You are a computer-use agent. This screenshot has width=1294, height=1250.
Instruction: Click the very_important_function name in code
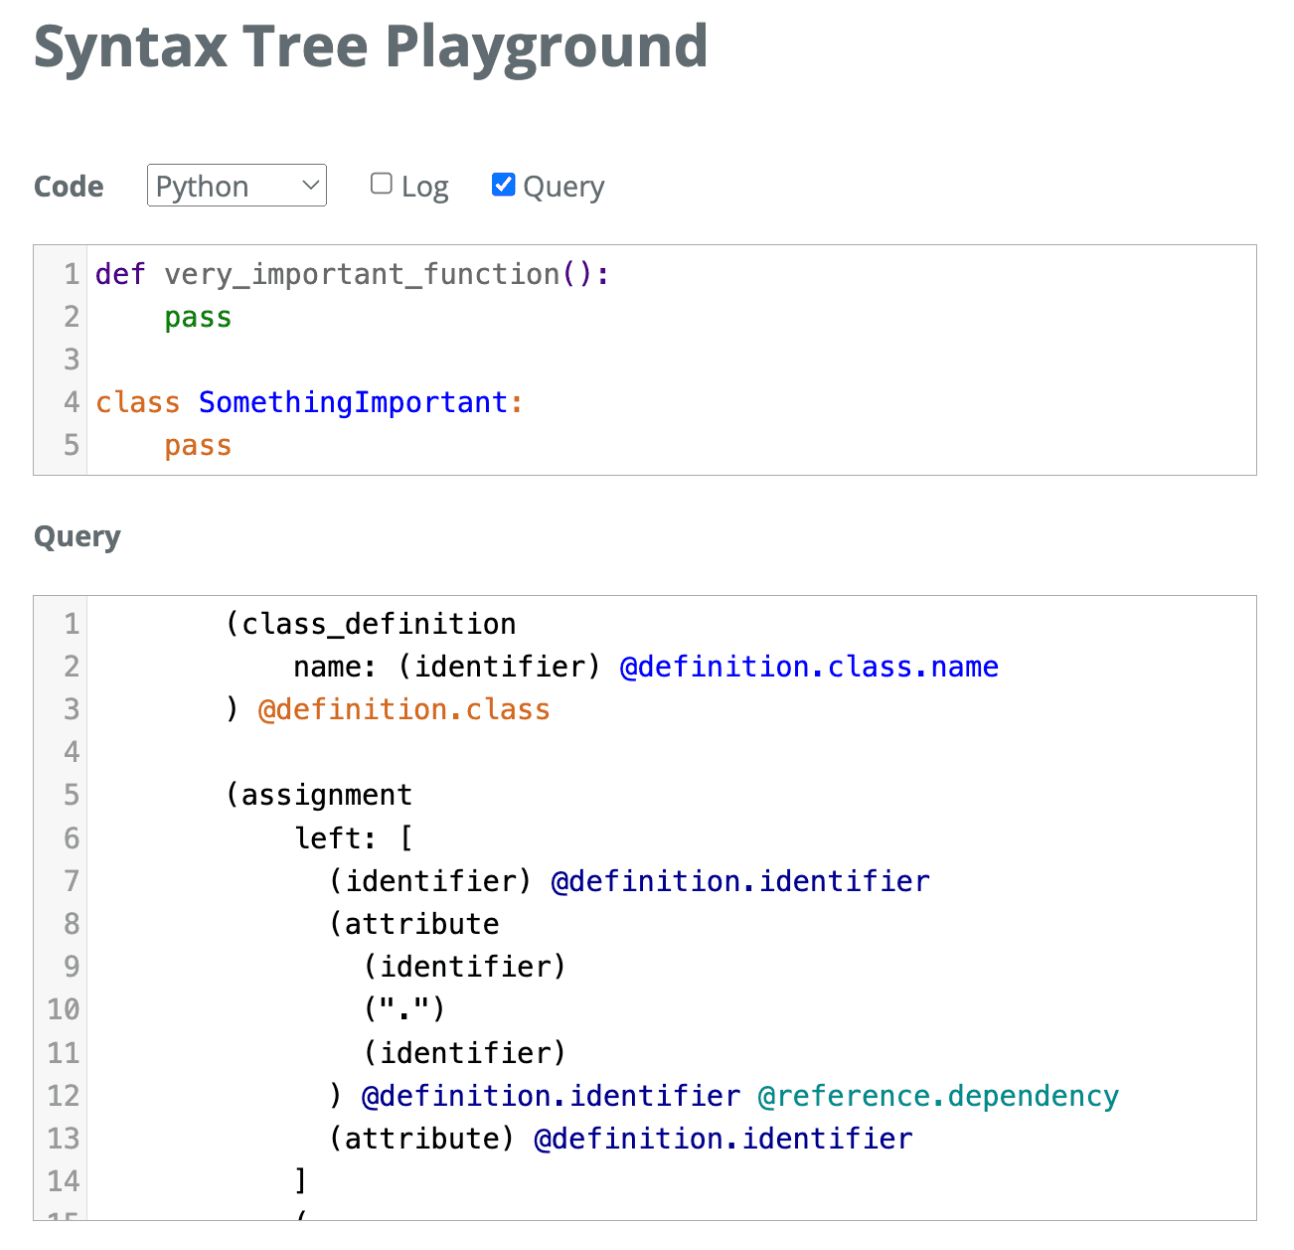(361, 274)
